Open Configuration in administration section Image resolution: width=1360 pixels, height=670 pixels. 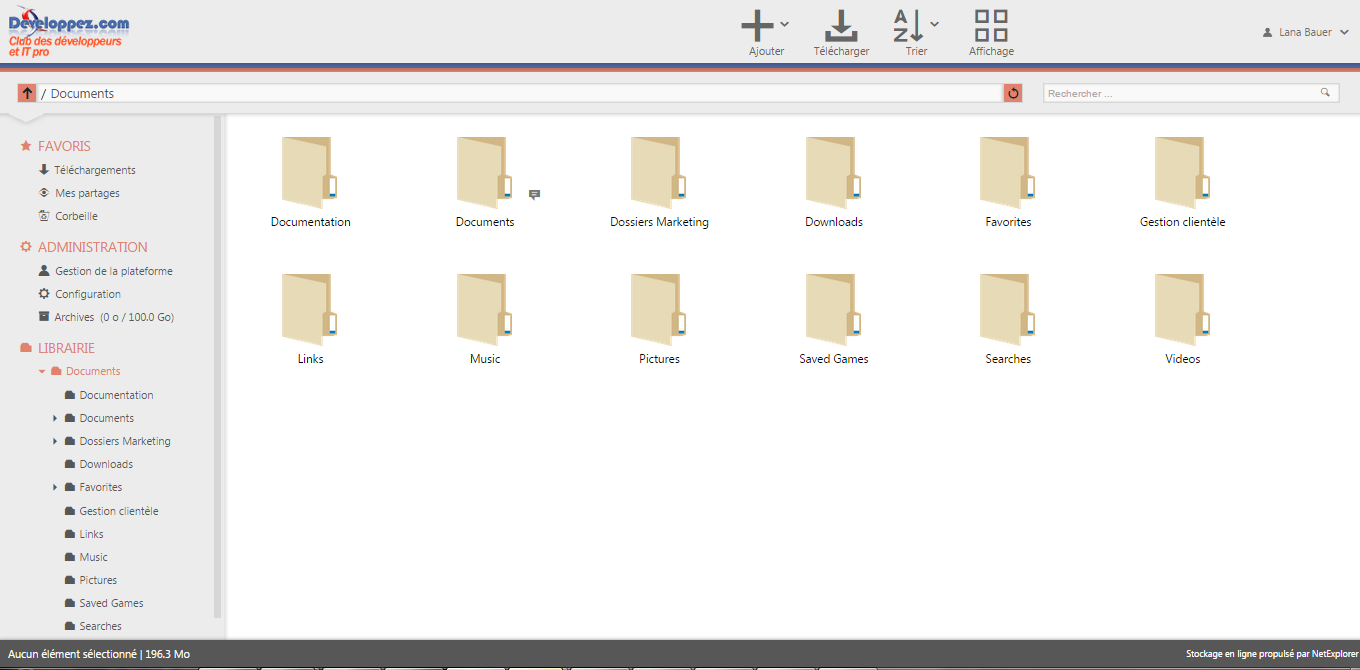click(x=88, y=294)
